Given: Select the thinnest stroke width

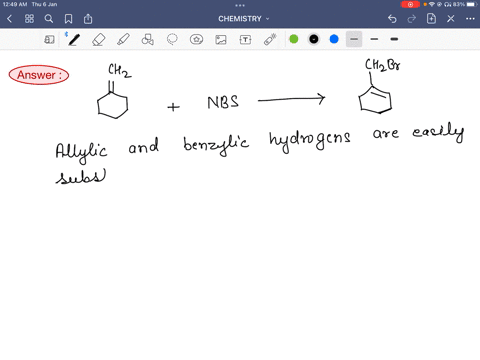Looking at the screenshot, I should [x=354, y=39].
